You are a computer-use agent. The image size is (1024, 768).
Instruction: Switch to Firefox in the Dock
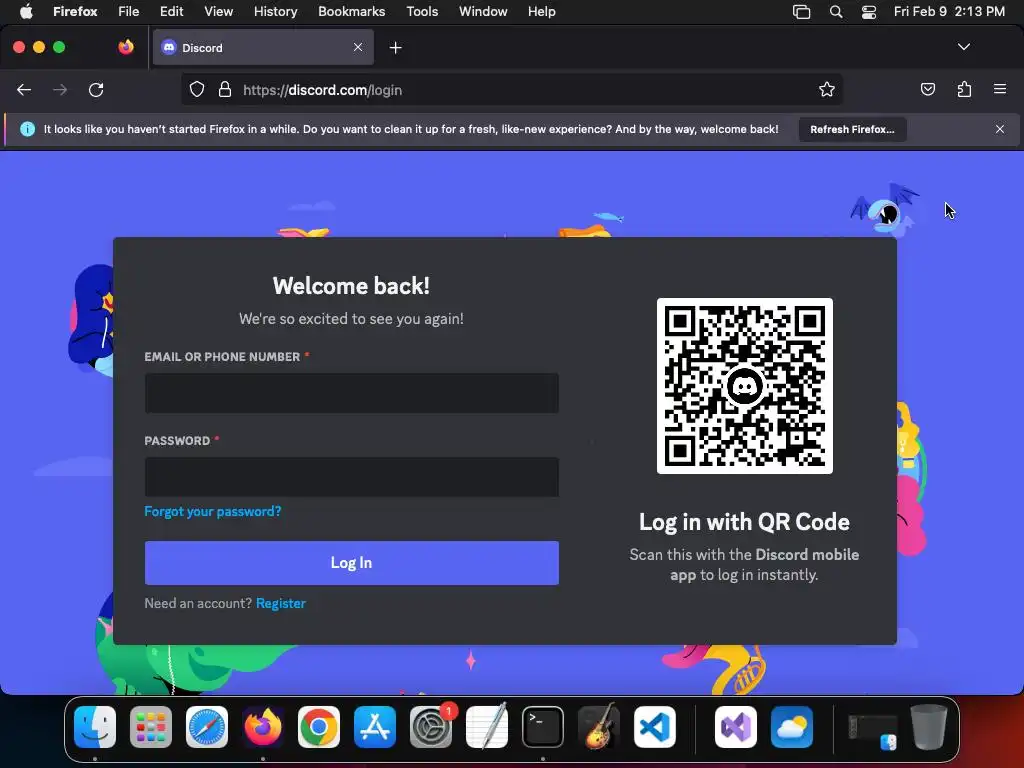[x=263, y=727]
